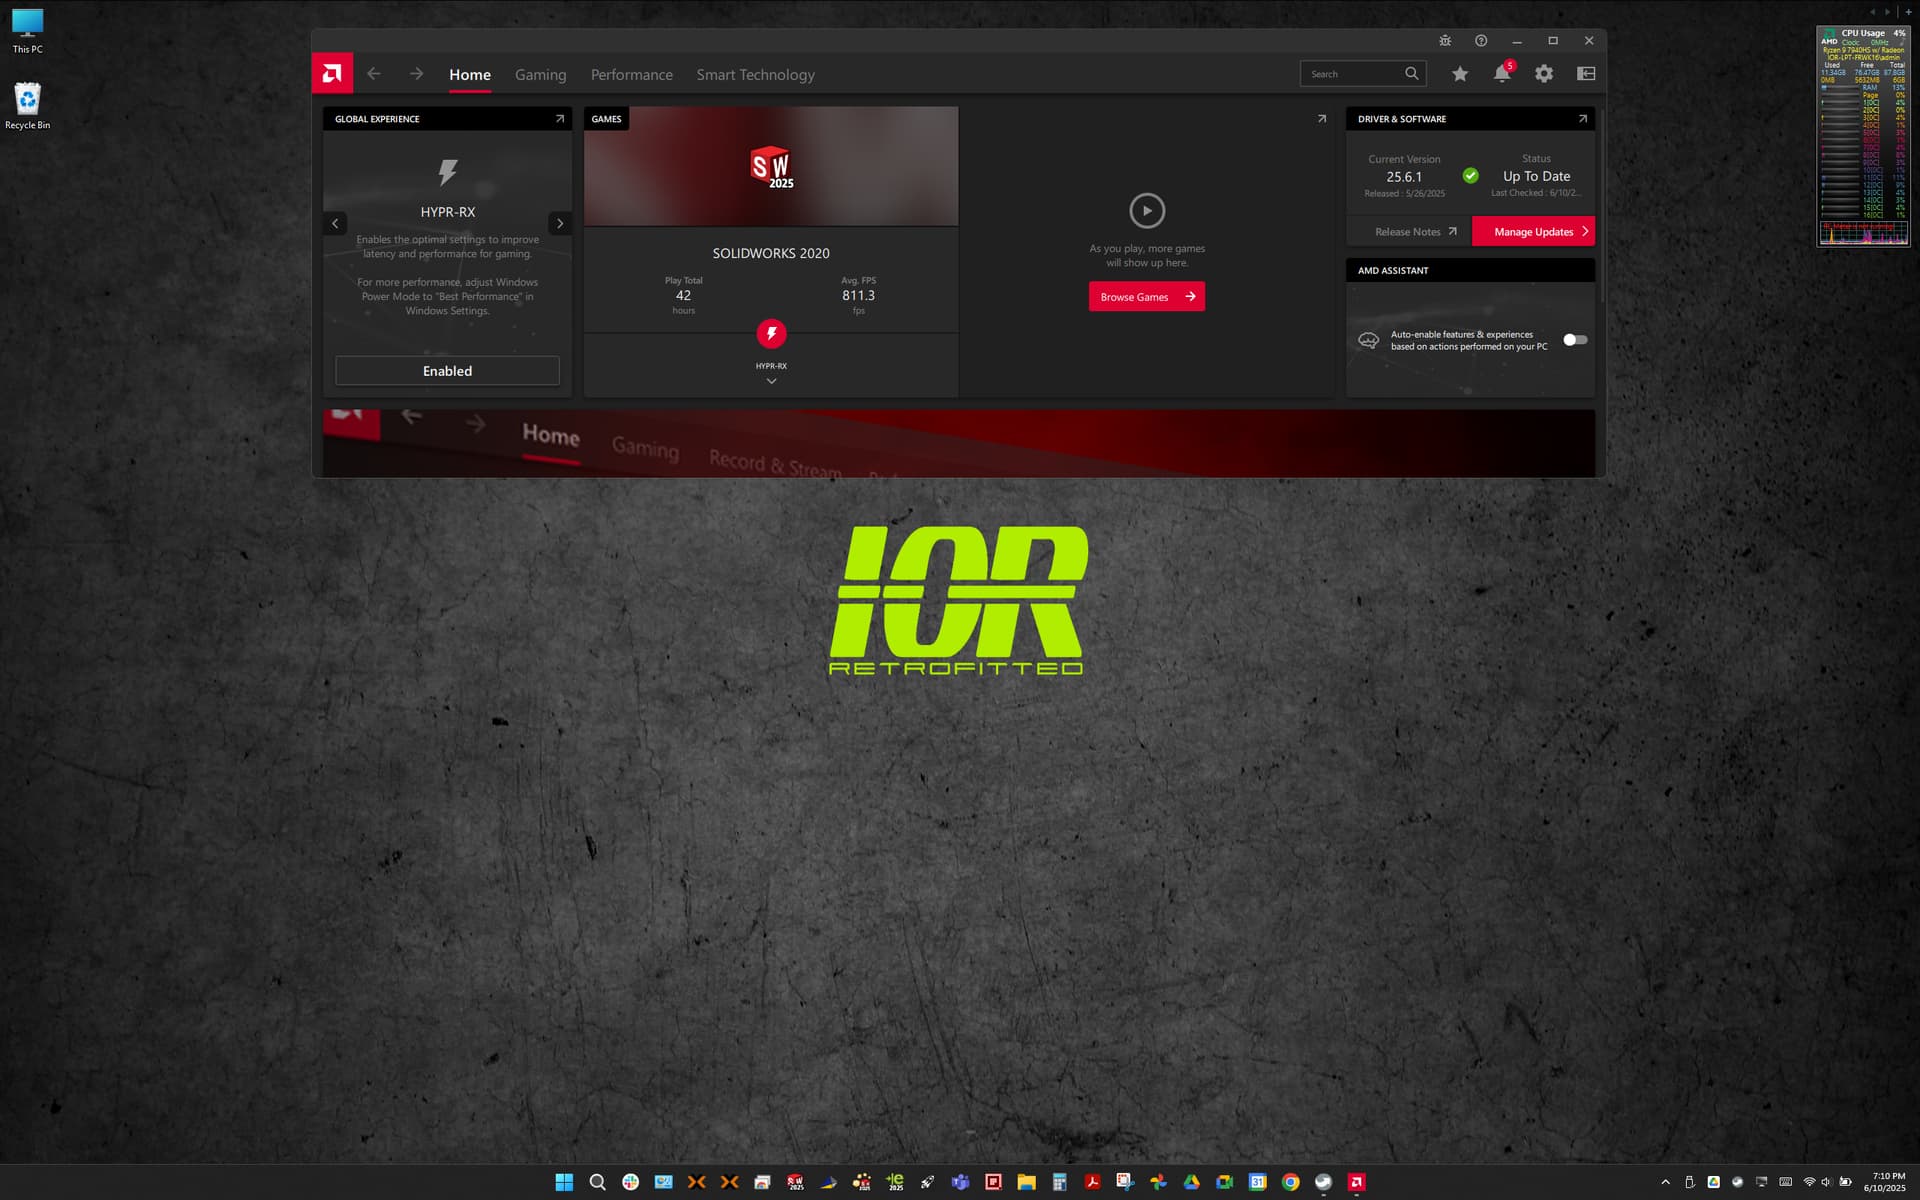The height and width of the screenshot is (1200, 1920).
Task: Open Google Chrome from taskbar
Action: coord(1290,1182)
